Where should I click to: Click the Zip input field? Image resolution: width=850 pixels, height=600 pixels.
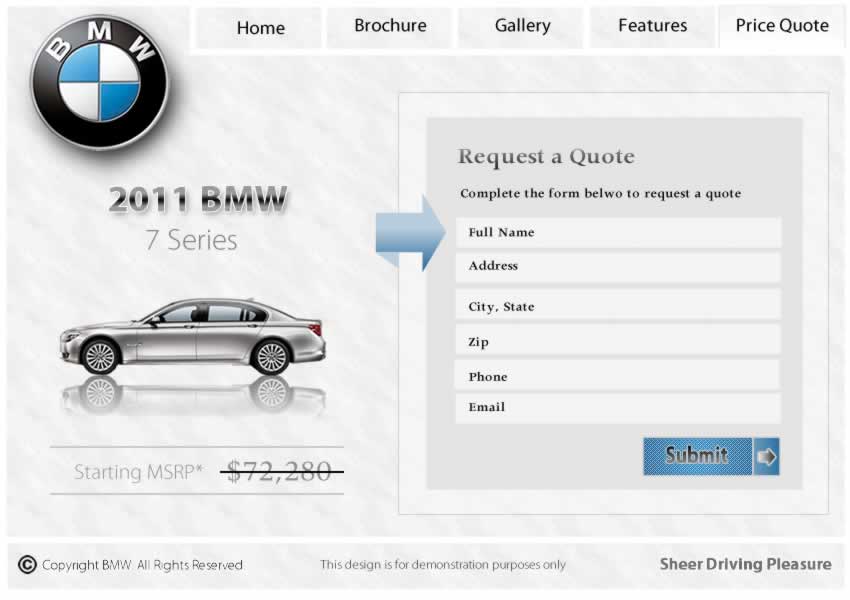(x=618, y=340)
